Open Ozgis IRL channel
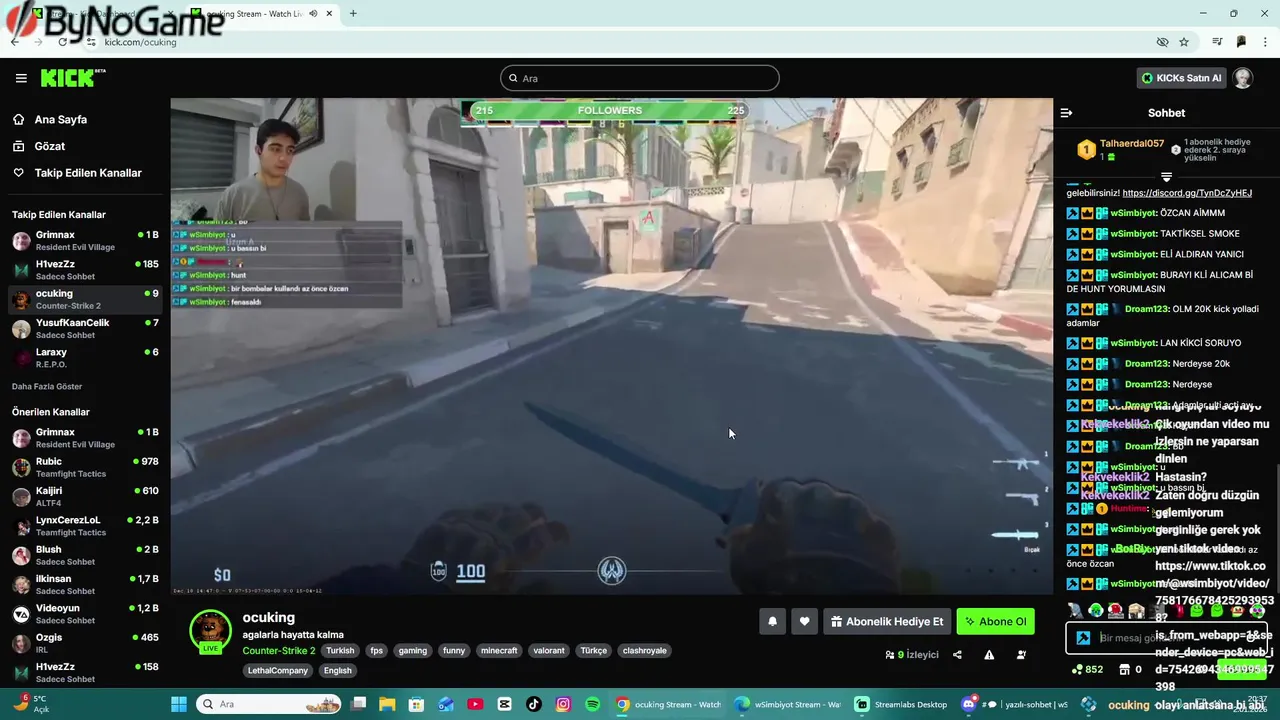The height and width of the screenshot is (720, 1280). click(x=85, y=643)
